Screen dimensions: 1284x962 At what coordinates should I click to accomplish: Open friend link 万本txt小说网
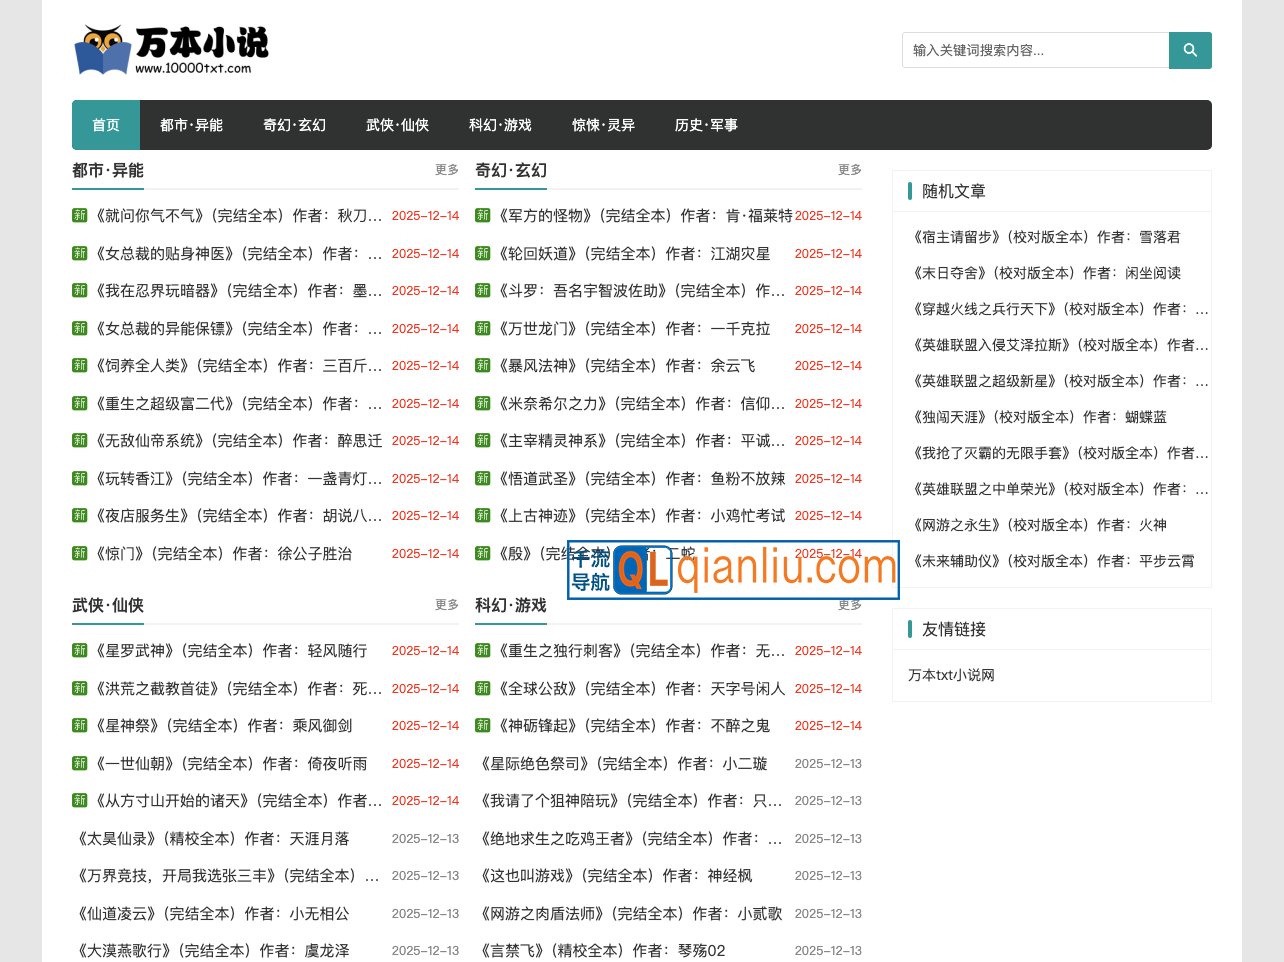(951, 675)
